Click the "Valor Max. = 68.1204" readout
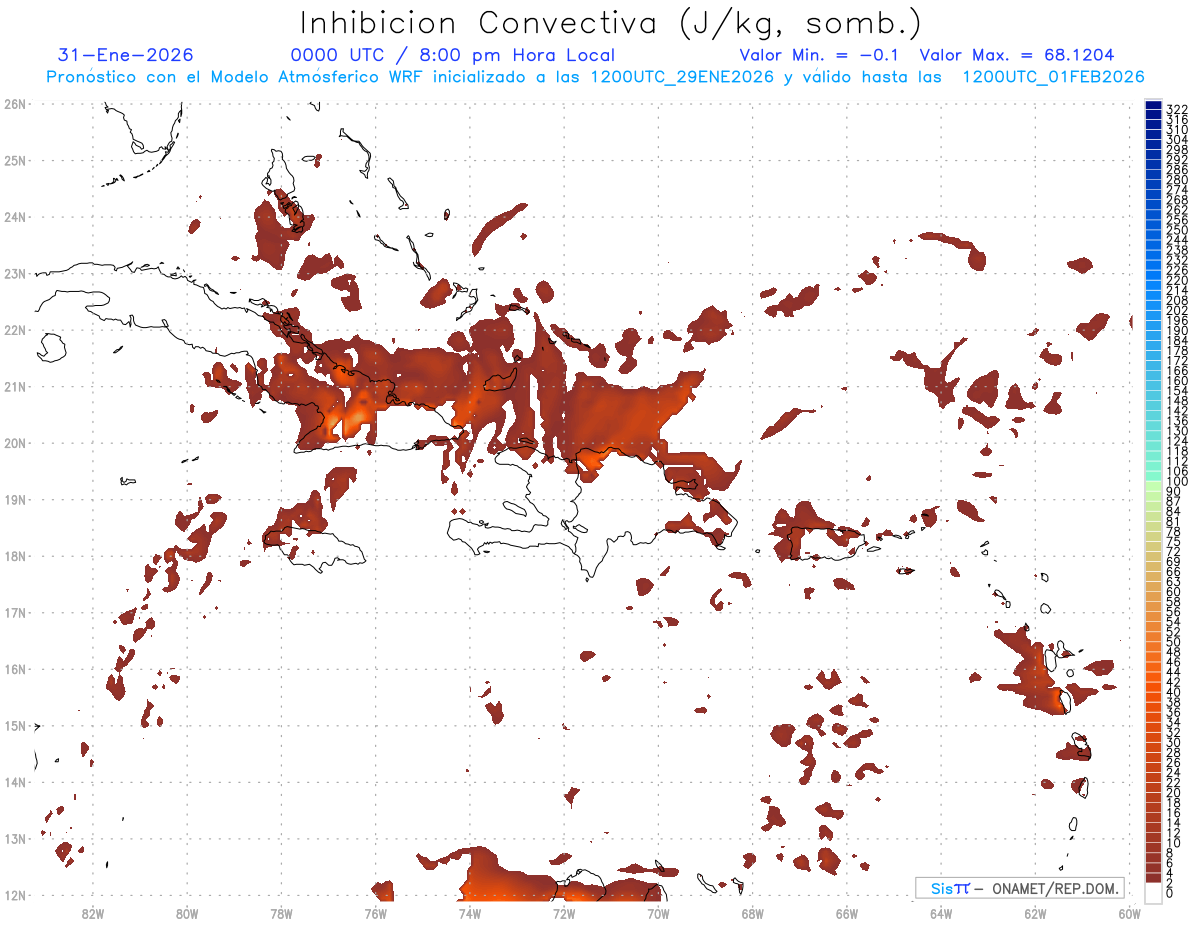 click(1016, 55)
